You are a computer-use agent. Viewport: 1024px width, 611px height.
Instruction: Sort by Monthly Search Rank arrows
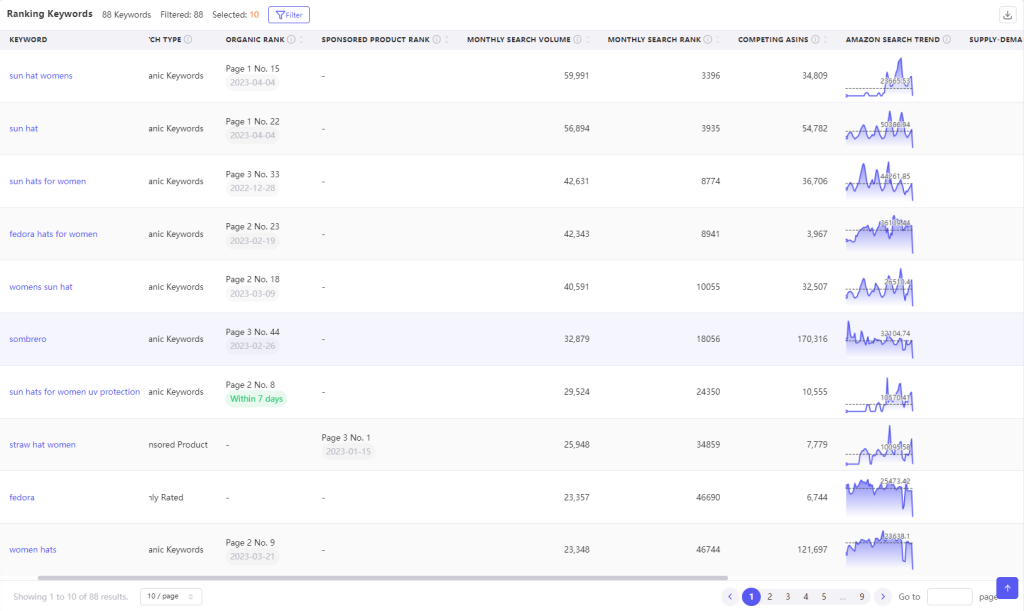718,39
